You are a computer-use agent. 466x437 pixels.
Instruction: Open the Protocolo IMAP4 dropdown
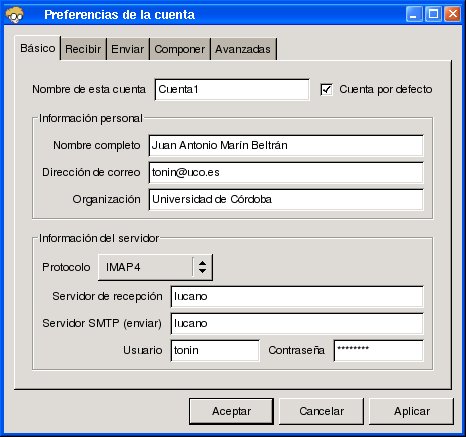point(155,267)
